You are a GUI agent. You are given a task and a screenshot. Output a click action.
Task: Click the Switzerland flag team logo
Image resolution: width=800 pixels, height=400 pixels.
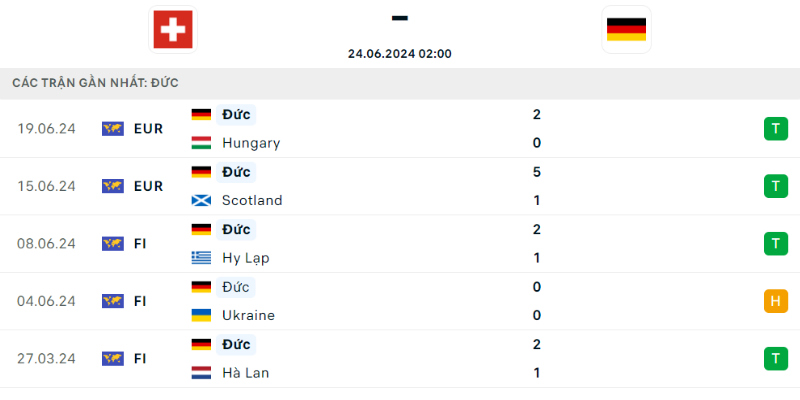[x=173, y=30]
